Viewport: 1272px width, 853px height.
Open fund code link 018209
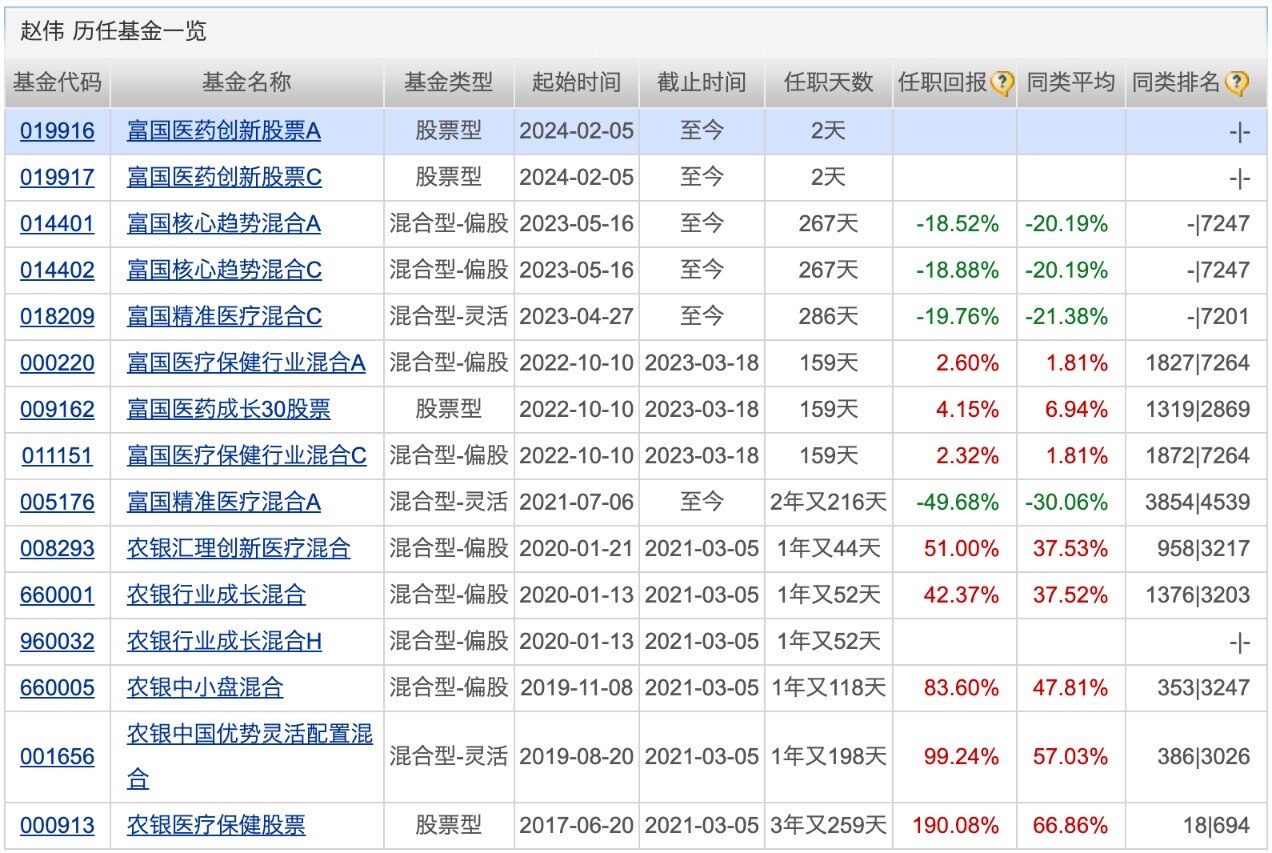(57, 317)
